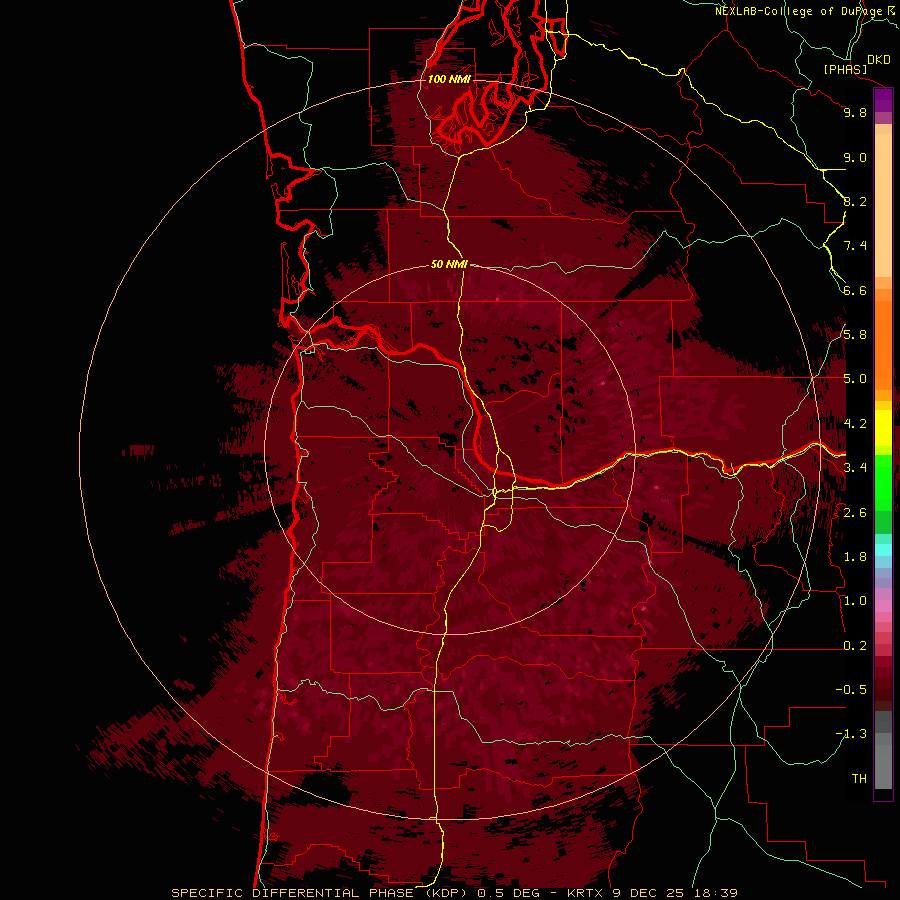The width and height of the screenshot is (900, 900).
Task: Click the KRTX radar site identifier
Action: 586,893
